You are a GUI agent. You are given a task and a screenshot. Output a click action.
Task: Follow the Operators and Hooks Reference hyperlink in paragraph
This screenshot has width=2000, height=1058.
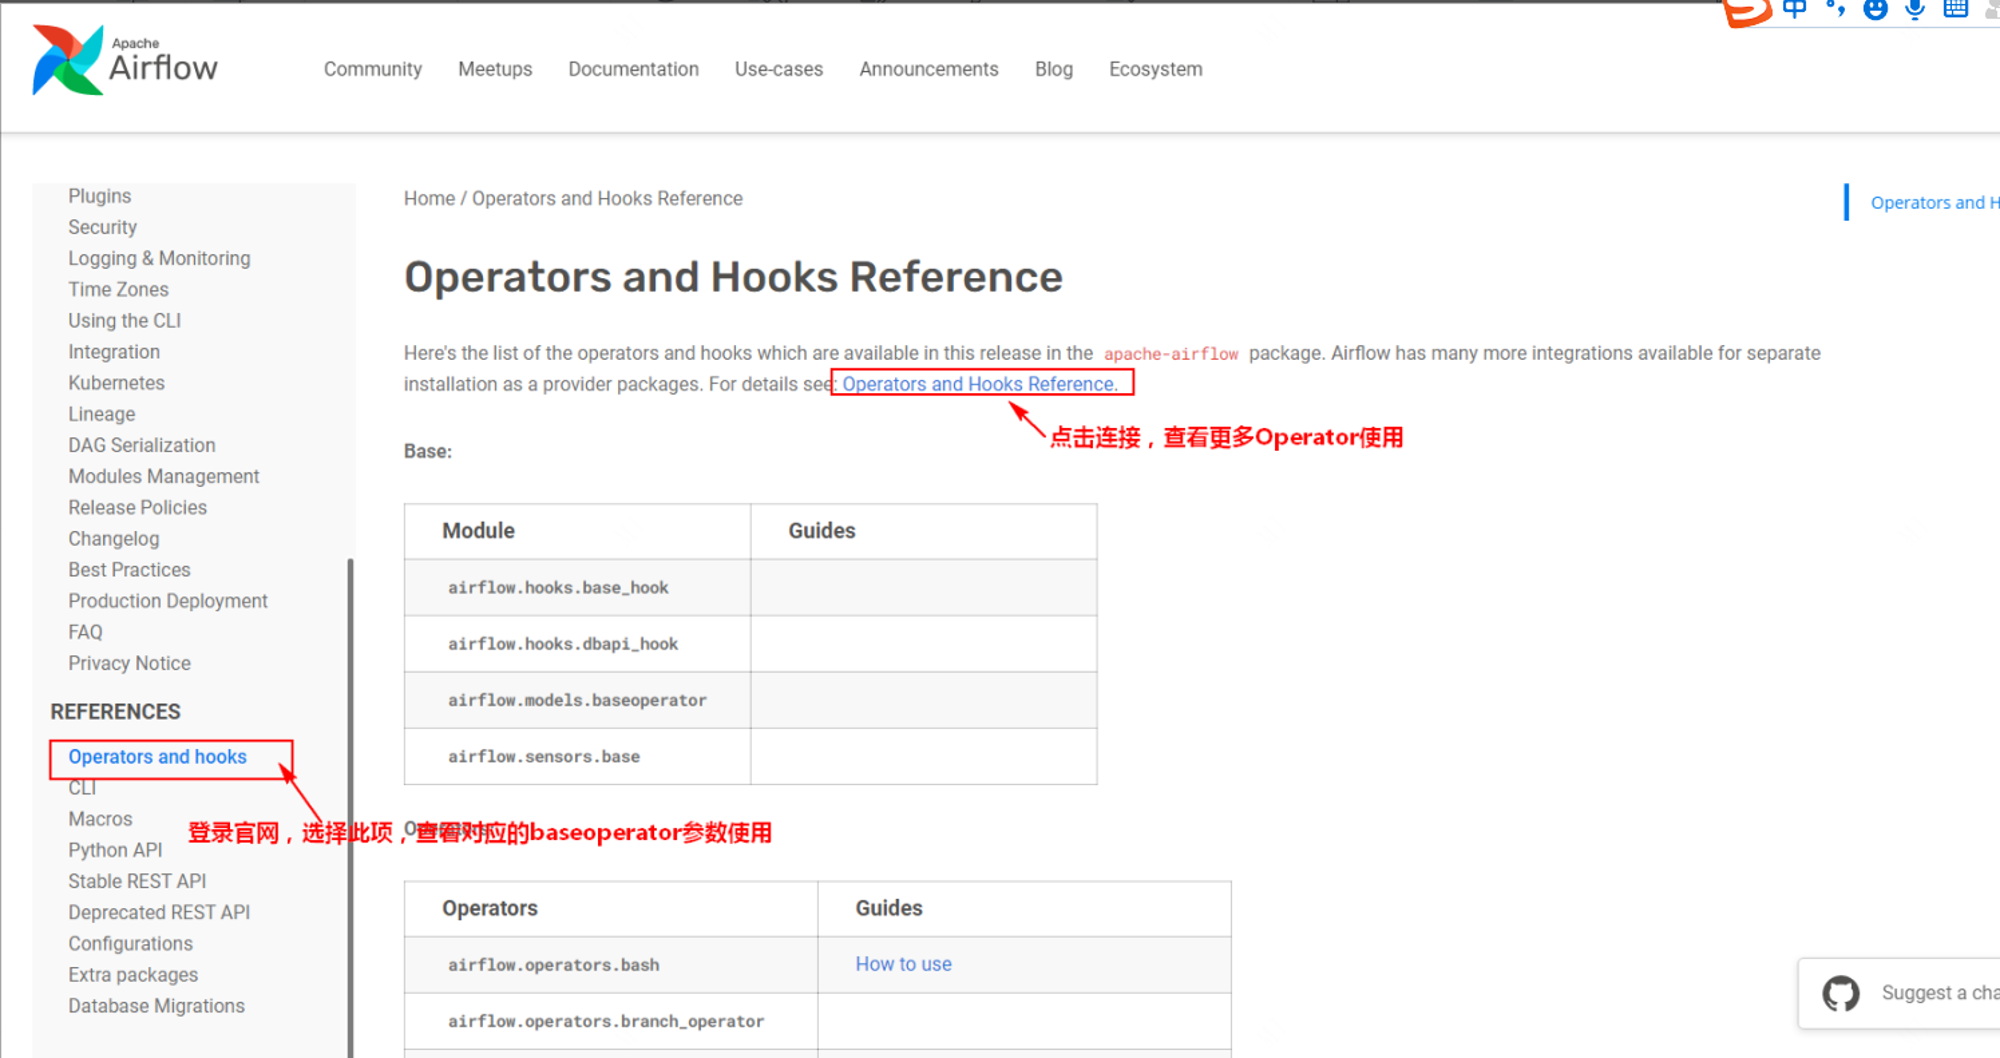click(979, 384)
